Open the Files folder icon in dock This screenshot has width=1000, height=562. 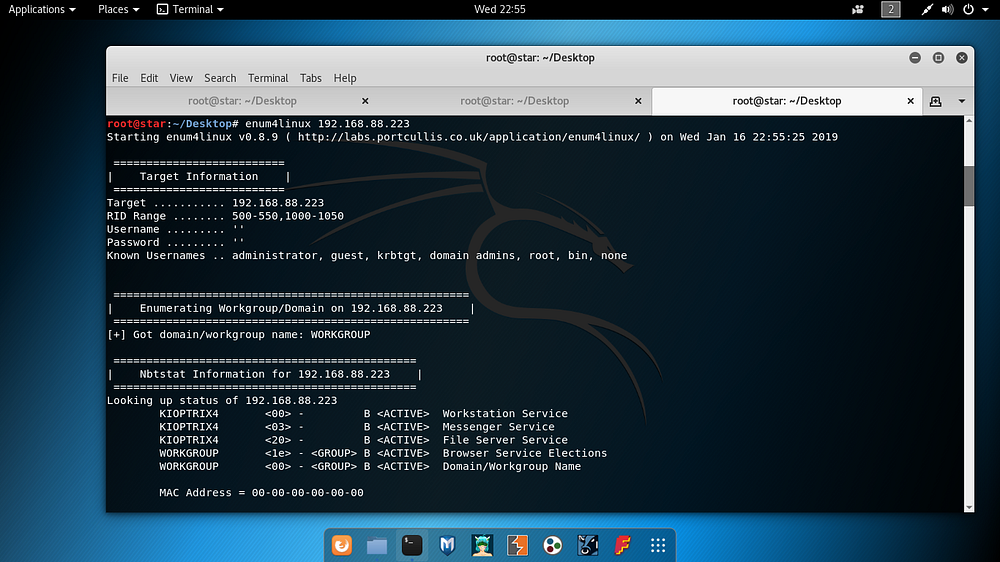tap(377, 545)
